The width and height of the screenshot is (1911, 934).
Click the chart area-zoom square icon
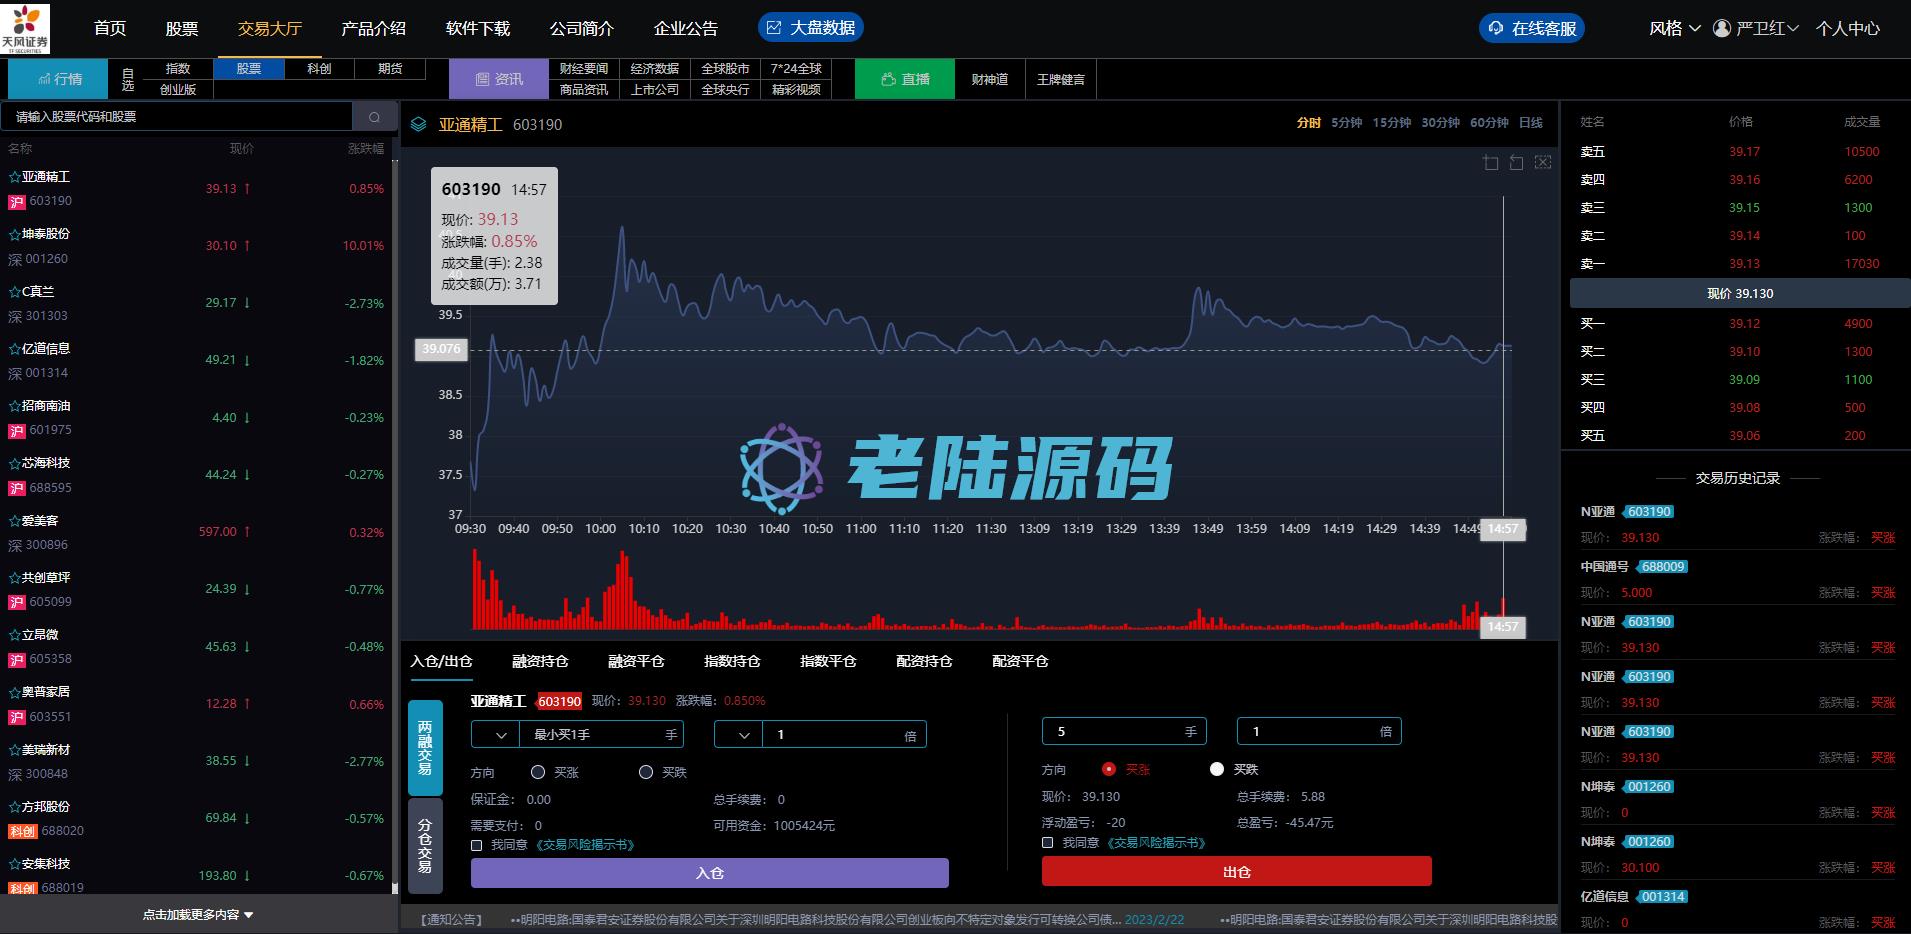pos(1491,162)
